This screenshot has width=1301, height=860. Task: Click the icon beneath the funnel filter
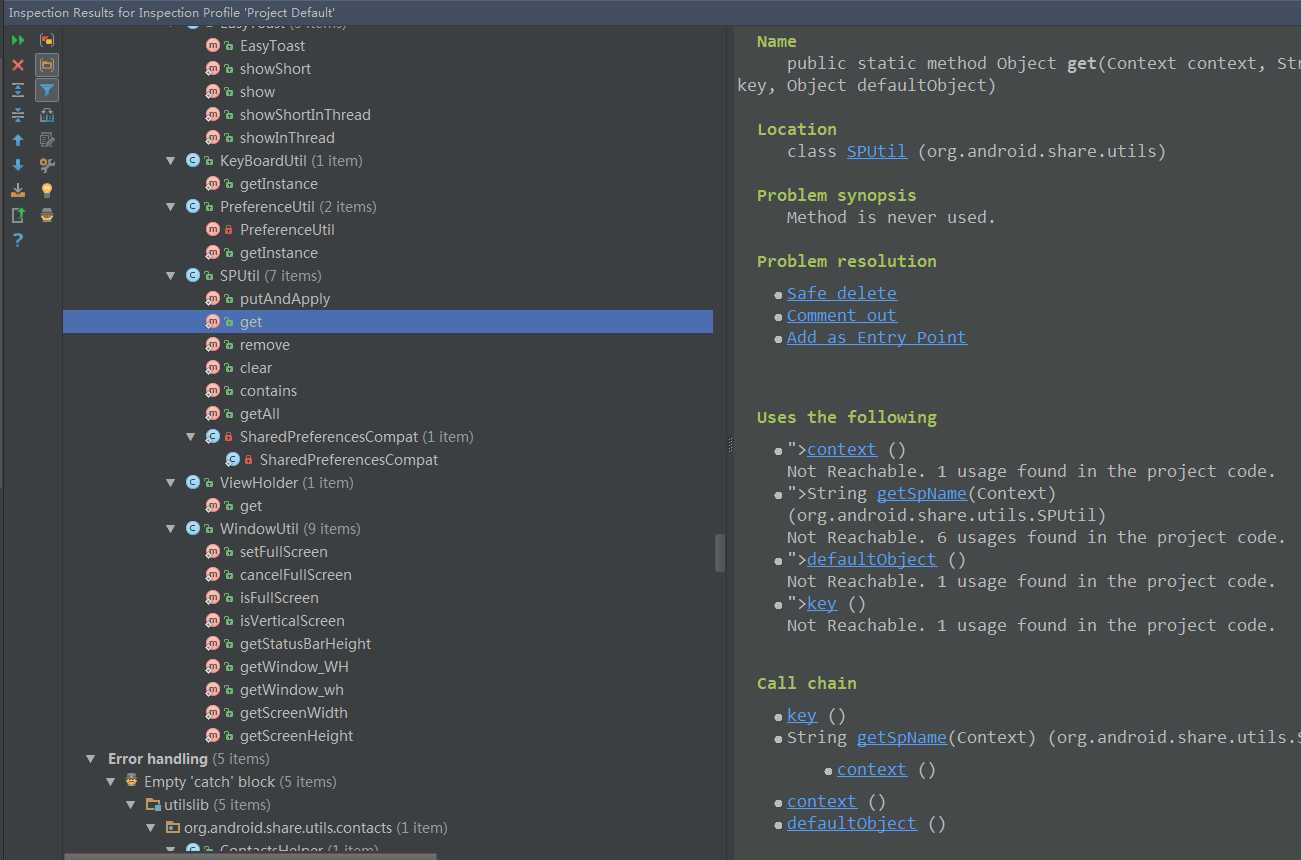click(x=47, y=115)
